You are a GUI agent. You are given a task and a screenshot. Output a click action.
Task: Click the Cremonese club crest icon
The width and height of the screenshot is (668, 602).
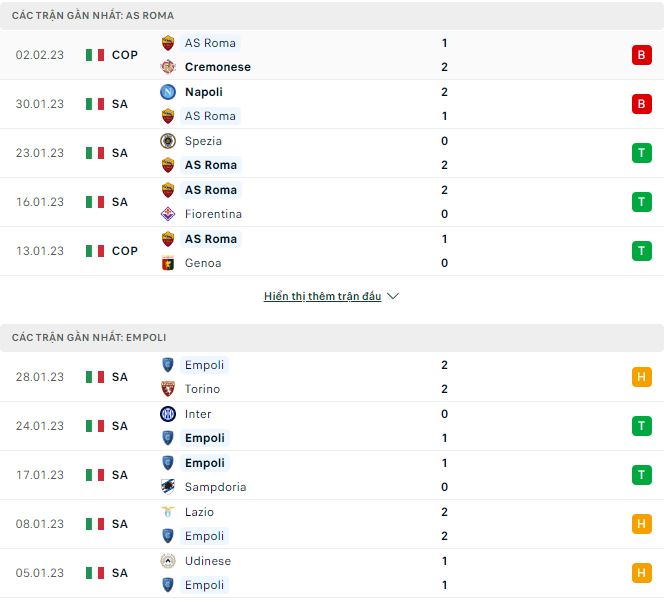(168, 67)
